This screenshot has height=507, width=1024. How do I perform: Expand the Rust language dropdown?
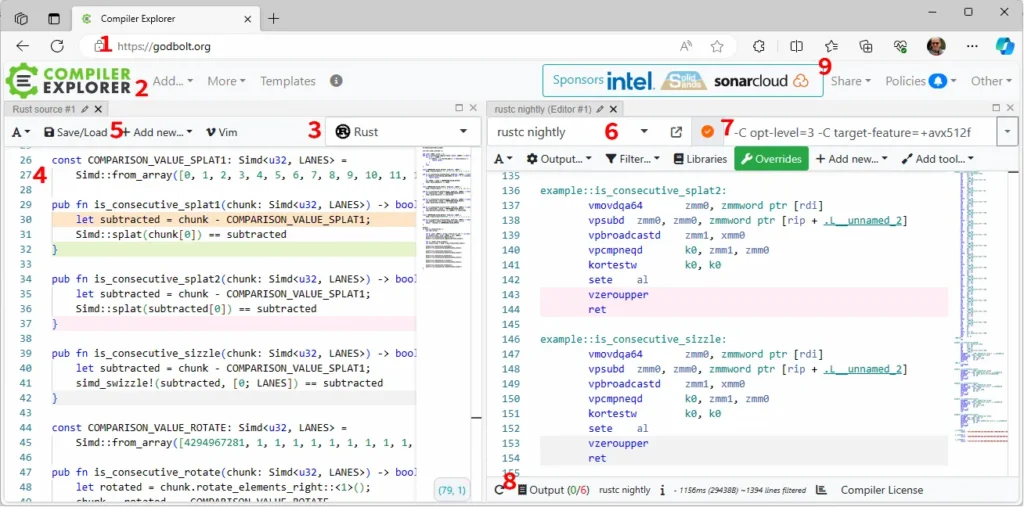click(401, 132)
